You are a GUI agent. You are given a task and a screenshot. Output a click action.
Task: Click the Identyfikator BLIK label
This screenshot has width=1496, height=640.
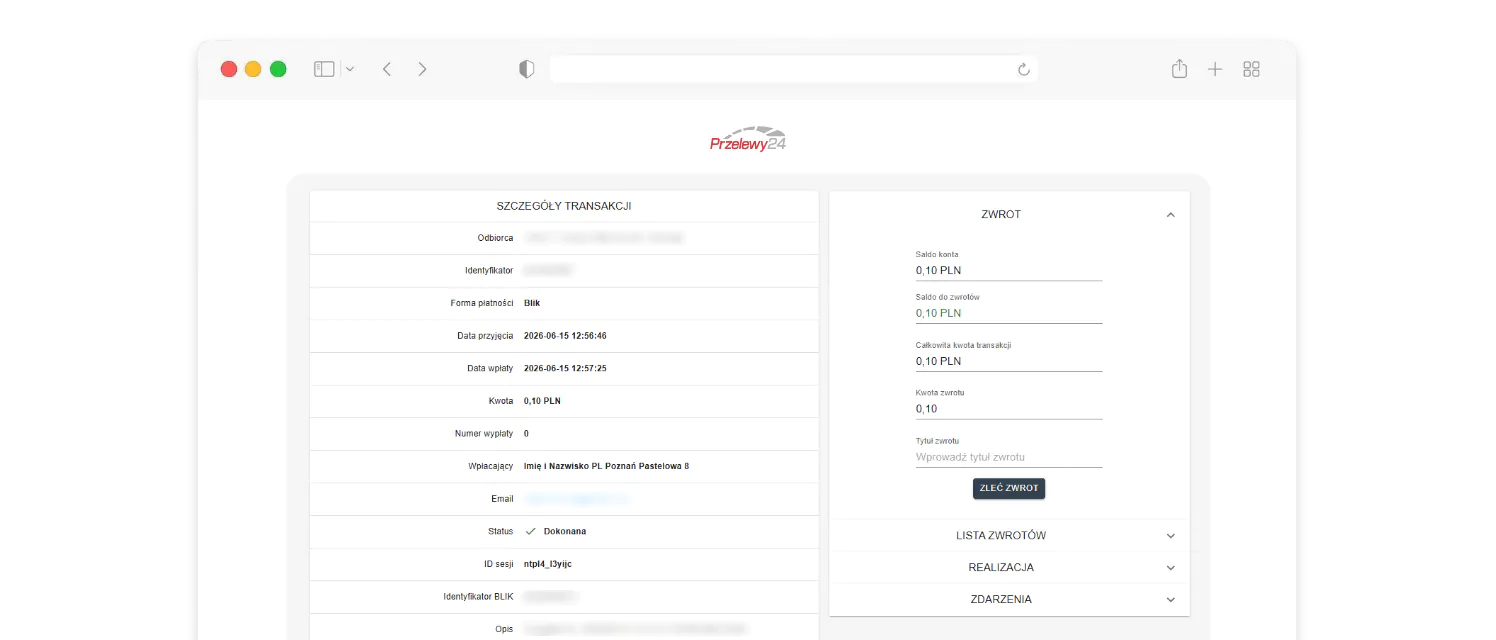[478, 596]
